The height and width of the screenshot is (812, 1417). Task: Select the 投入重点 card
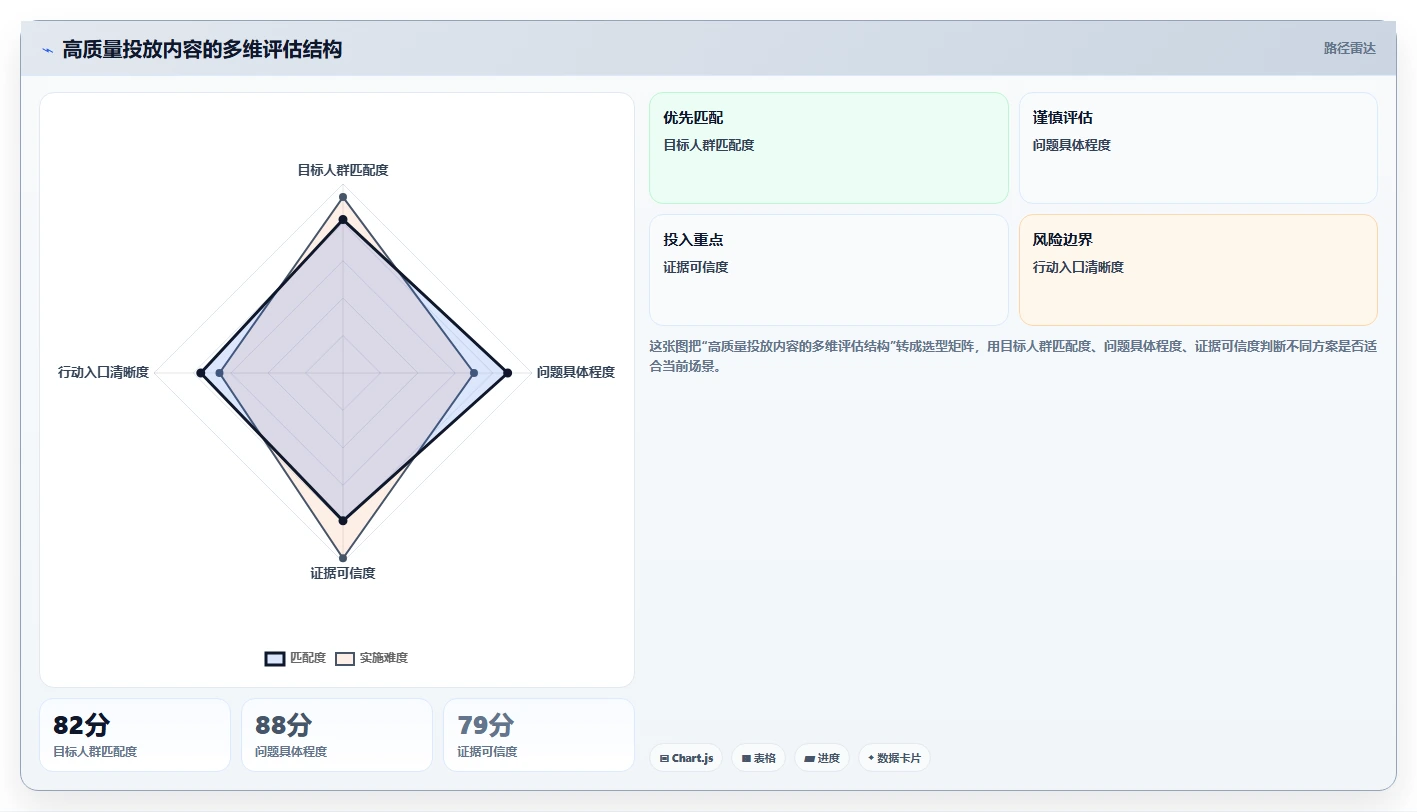(829, 270)
